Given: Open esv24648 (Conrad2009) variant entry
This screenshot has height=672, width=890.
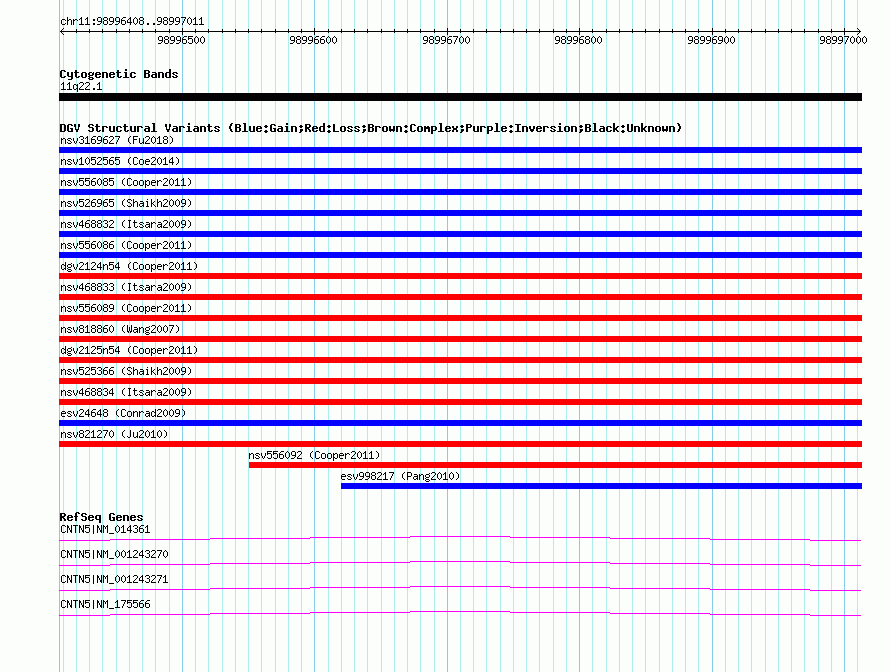Looking at the screenshot, I should [x=123, y=413].
